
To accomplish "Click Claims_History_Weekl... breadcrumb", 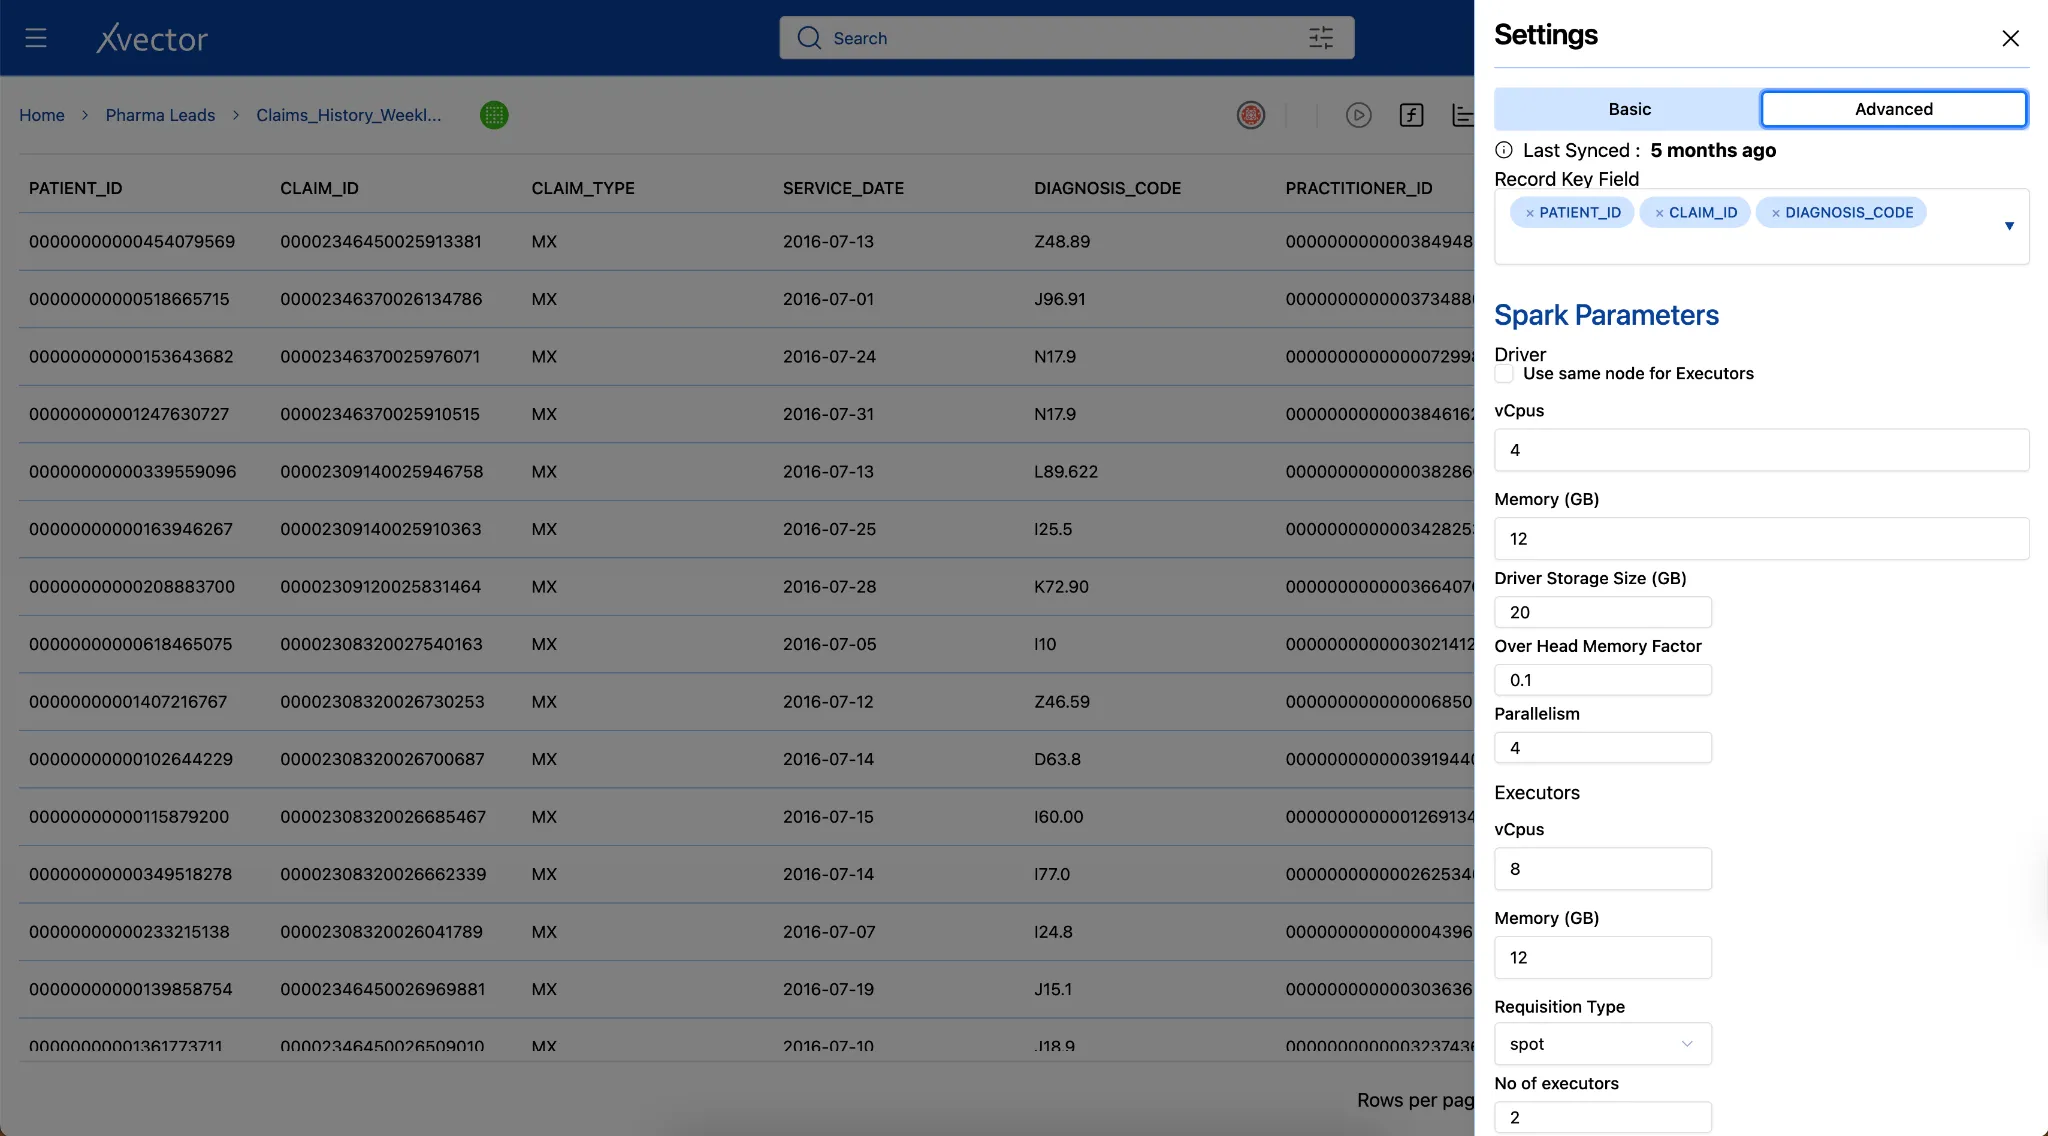I will pyautogui.click(x=348, y=115).
